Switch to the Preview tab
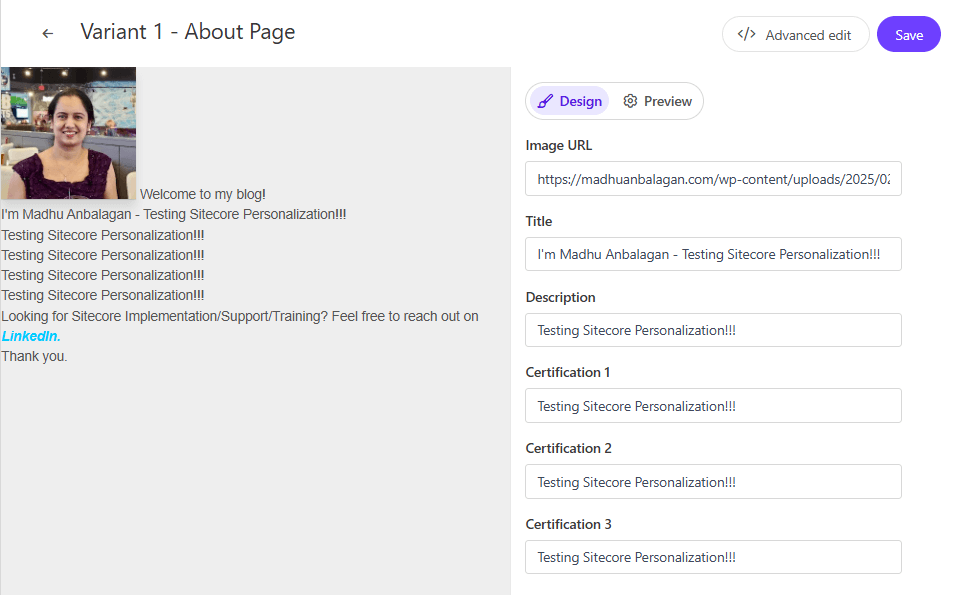Image resolution: width=970 pixels, height=595 pixels. [x=657, y=101]
